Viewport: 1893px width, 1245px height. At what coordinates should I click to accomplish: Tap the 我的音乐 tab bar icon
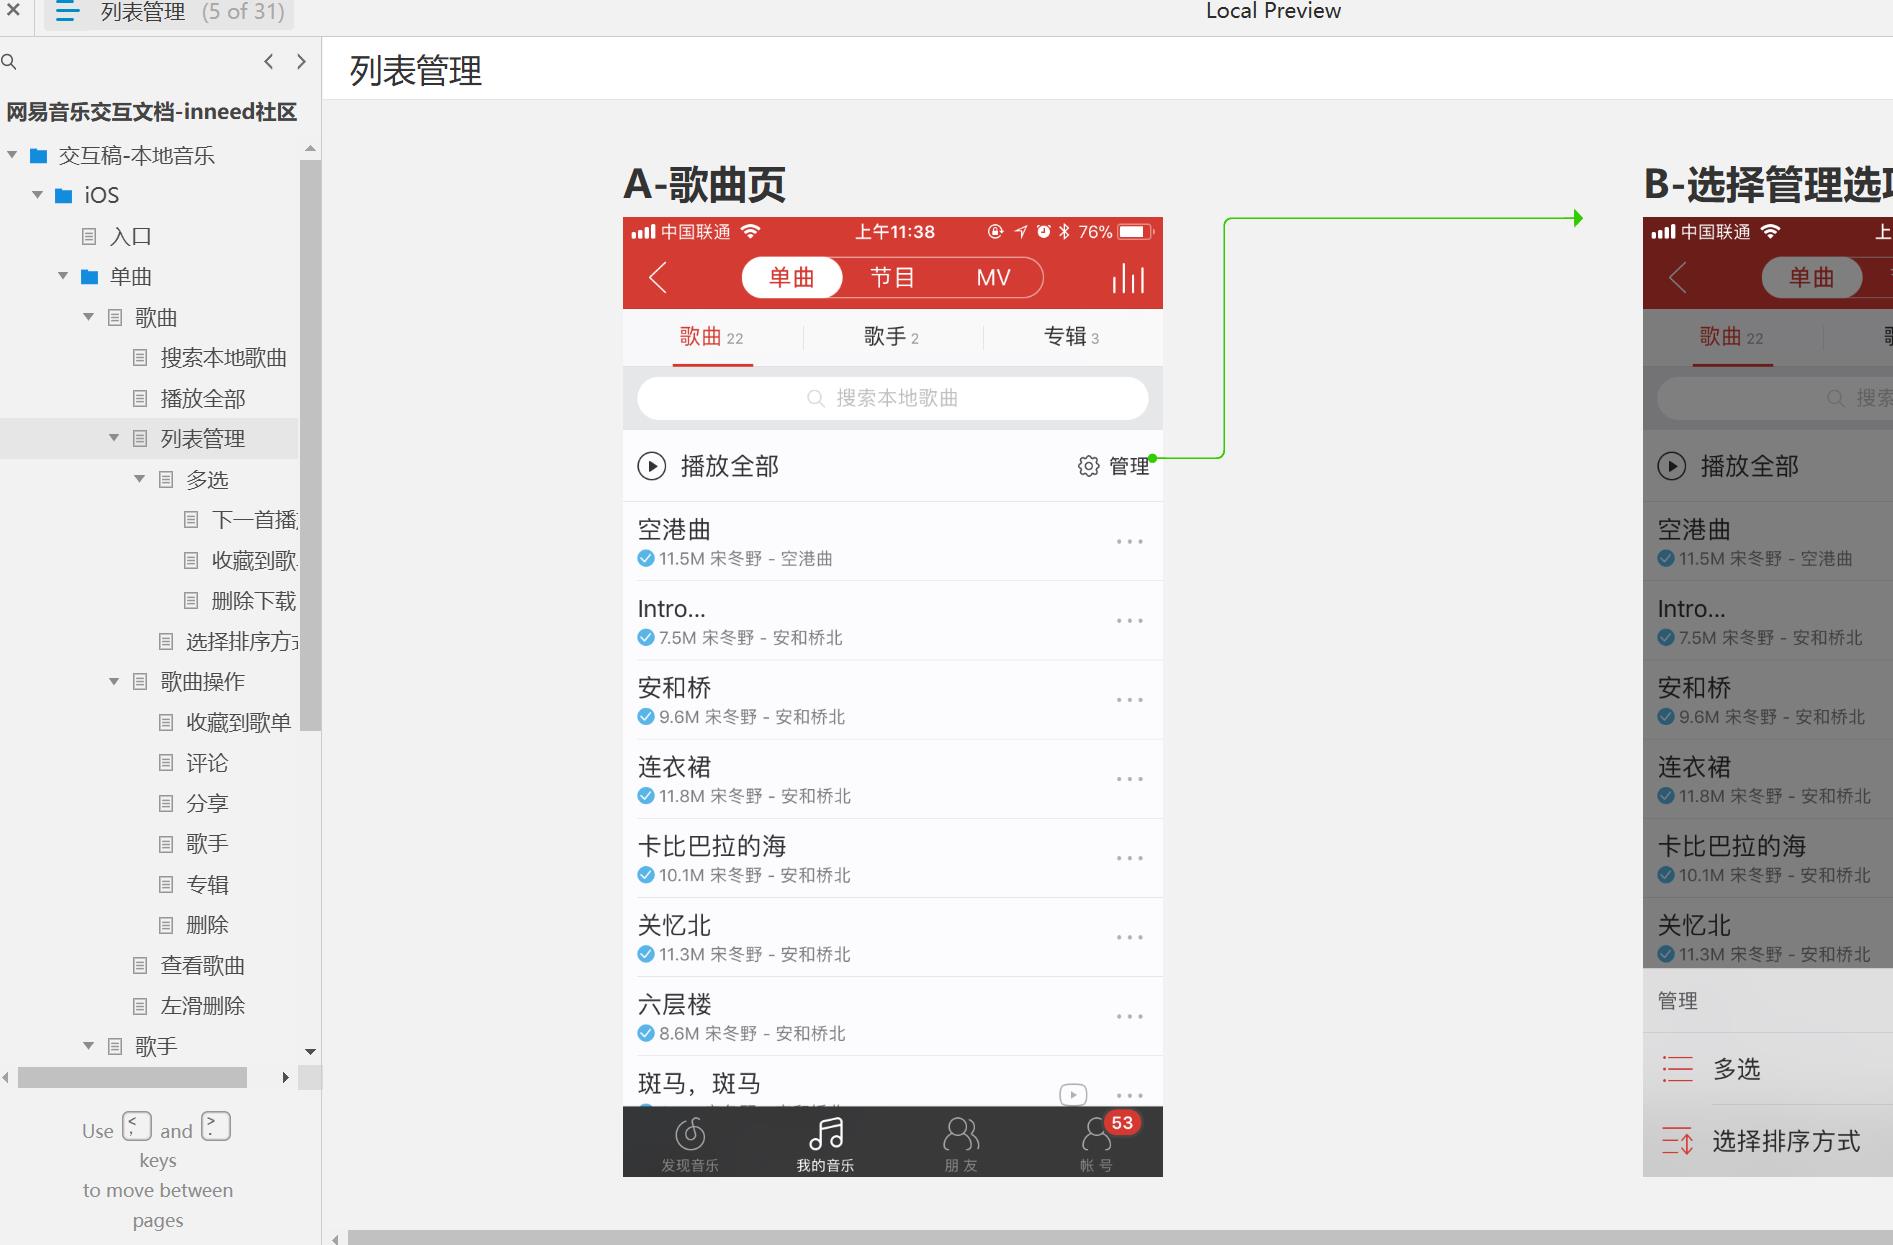(825, 1143)
